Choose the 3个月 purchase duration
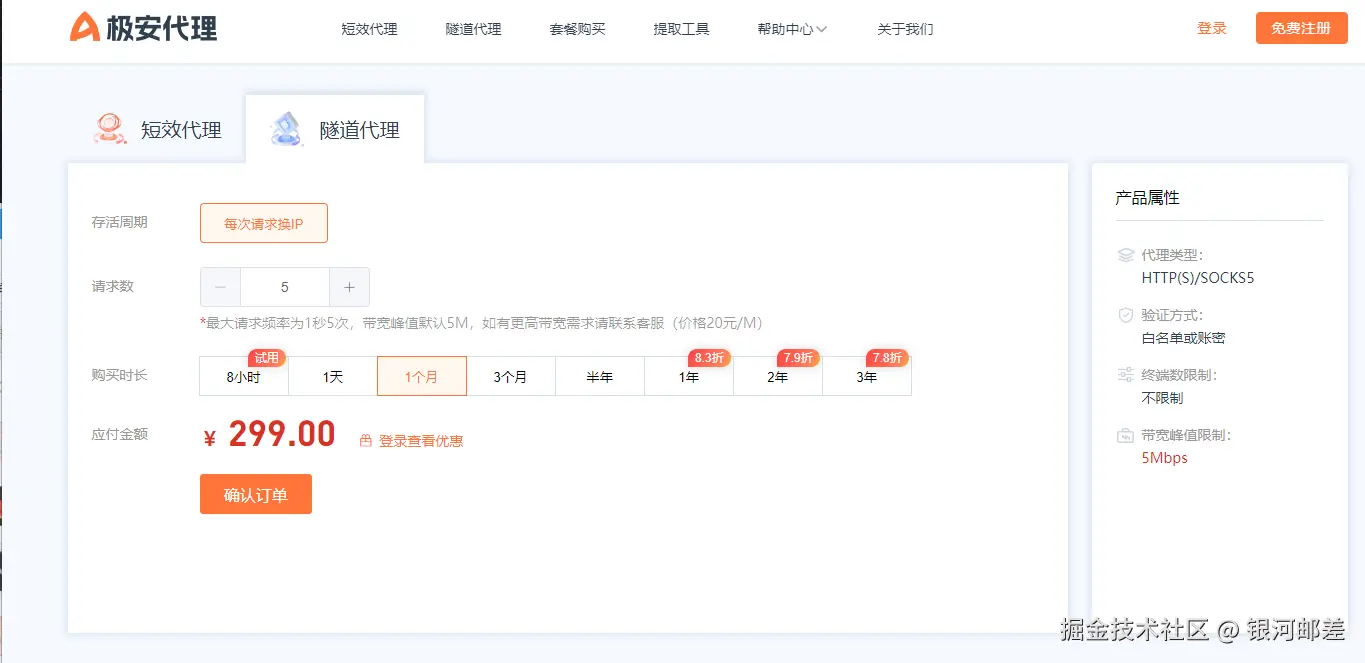1365x663 pixels. pos(511,376)
